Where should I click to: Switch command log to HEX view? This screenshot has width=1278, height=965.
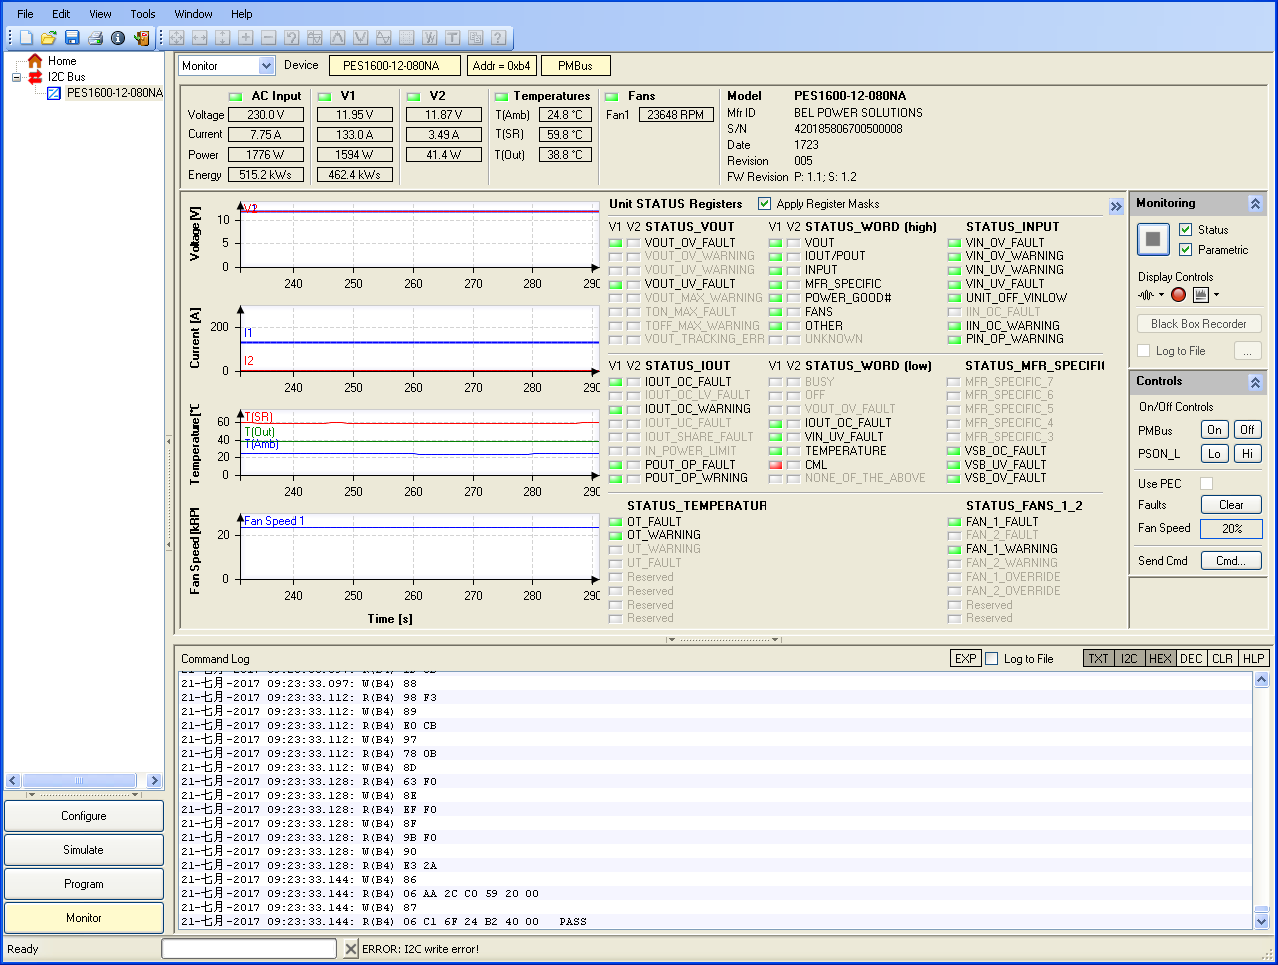pyautogui.click(x=1160, y=659)
